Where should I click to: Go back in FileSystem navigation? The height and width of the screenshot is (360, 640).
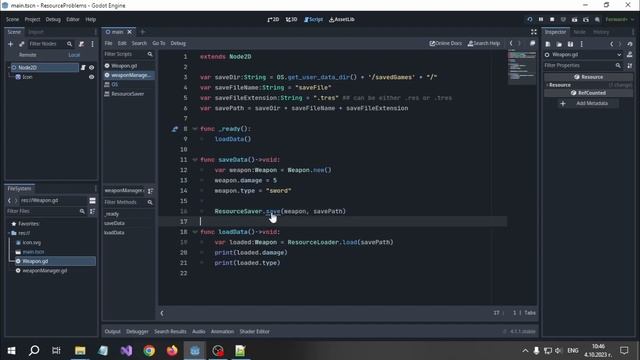(x=9, y=200)
